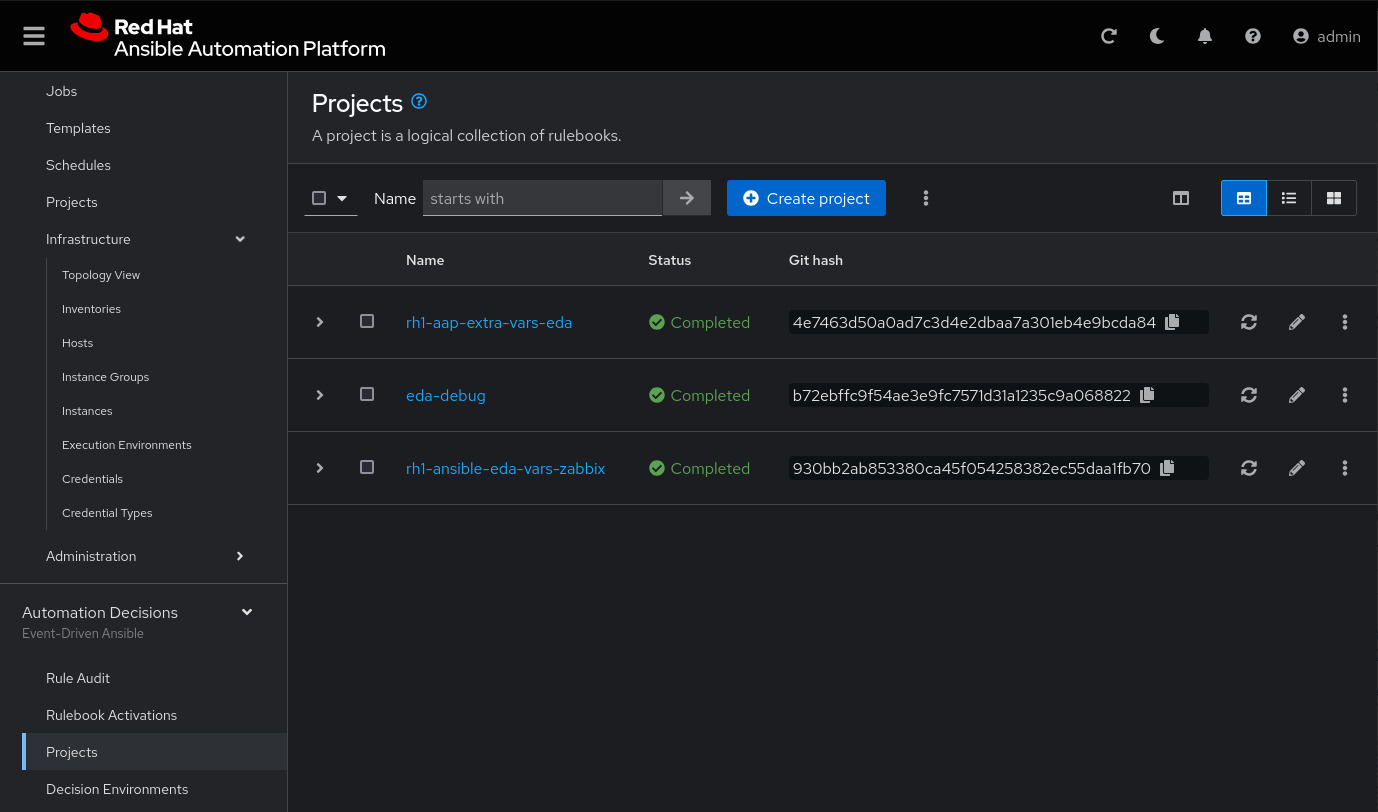The height and width of the screenshot is (812, 1378).
Task: Open kebab menu for rh1-ansible-eda-vars-zabbix
Action: (1345, 468)
